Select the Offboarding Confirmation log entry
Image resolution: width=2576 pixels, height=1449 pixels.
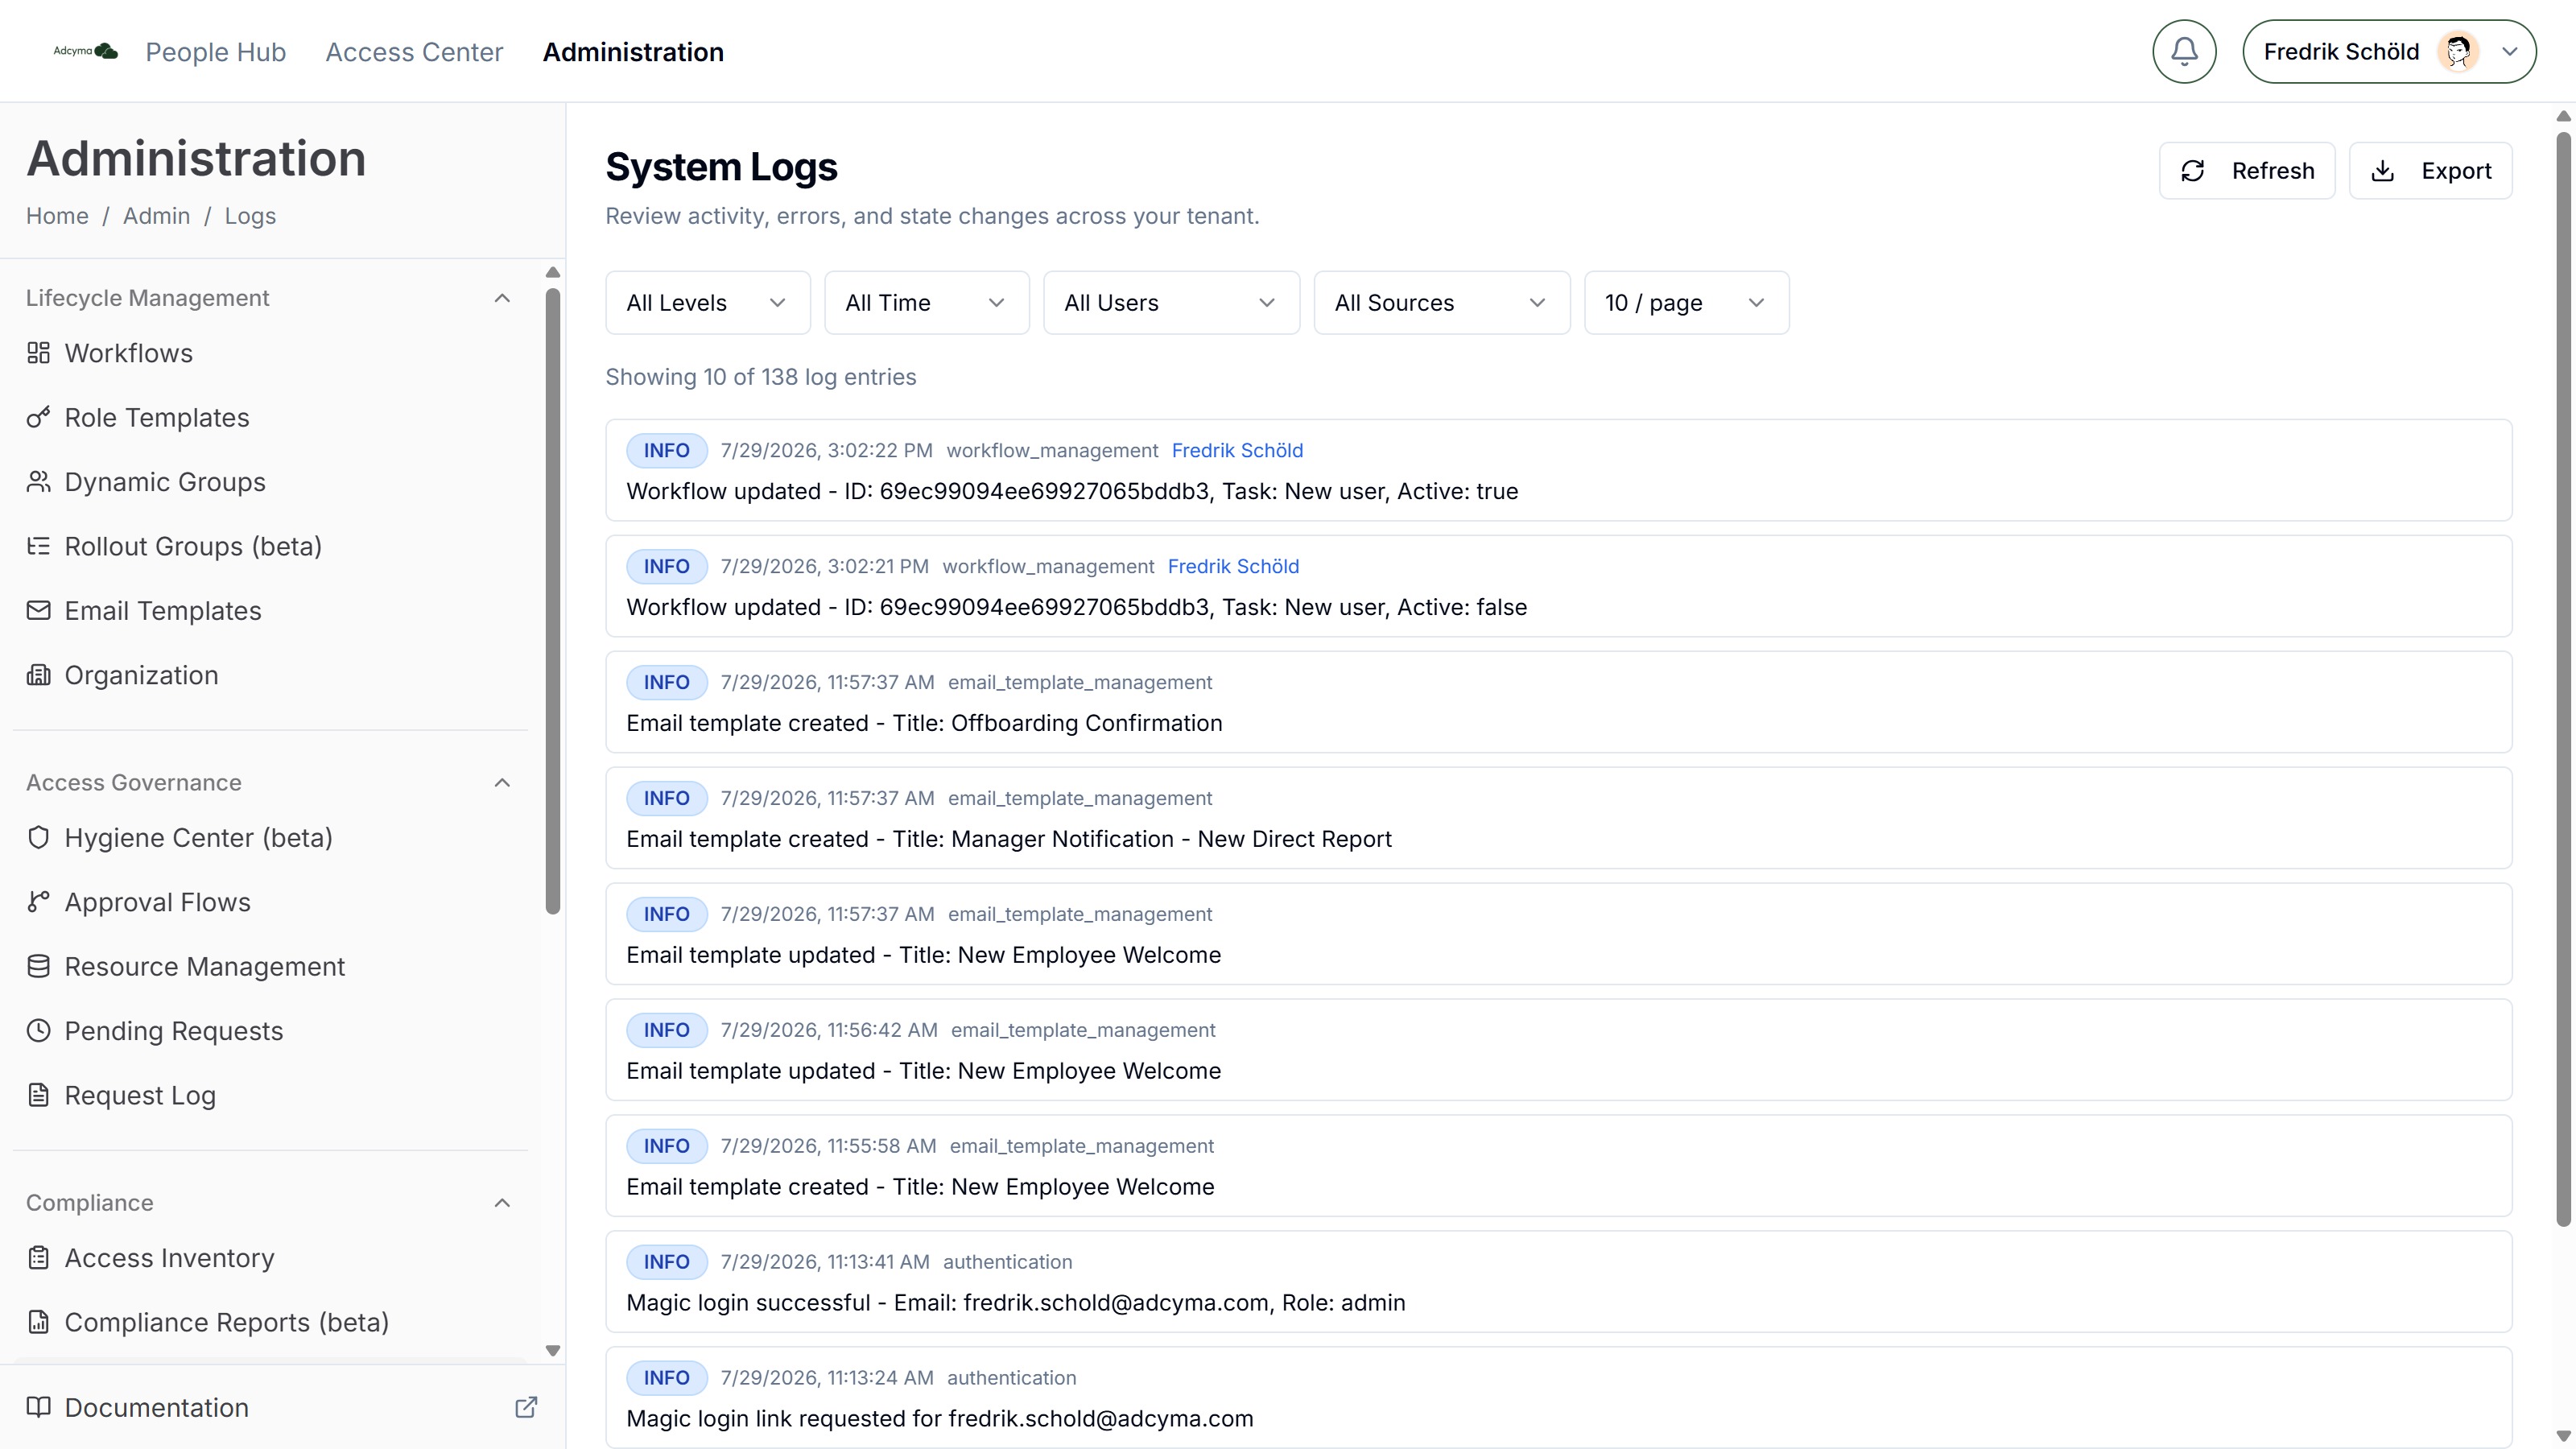click(x=1559, y=702)
